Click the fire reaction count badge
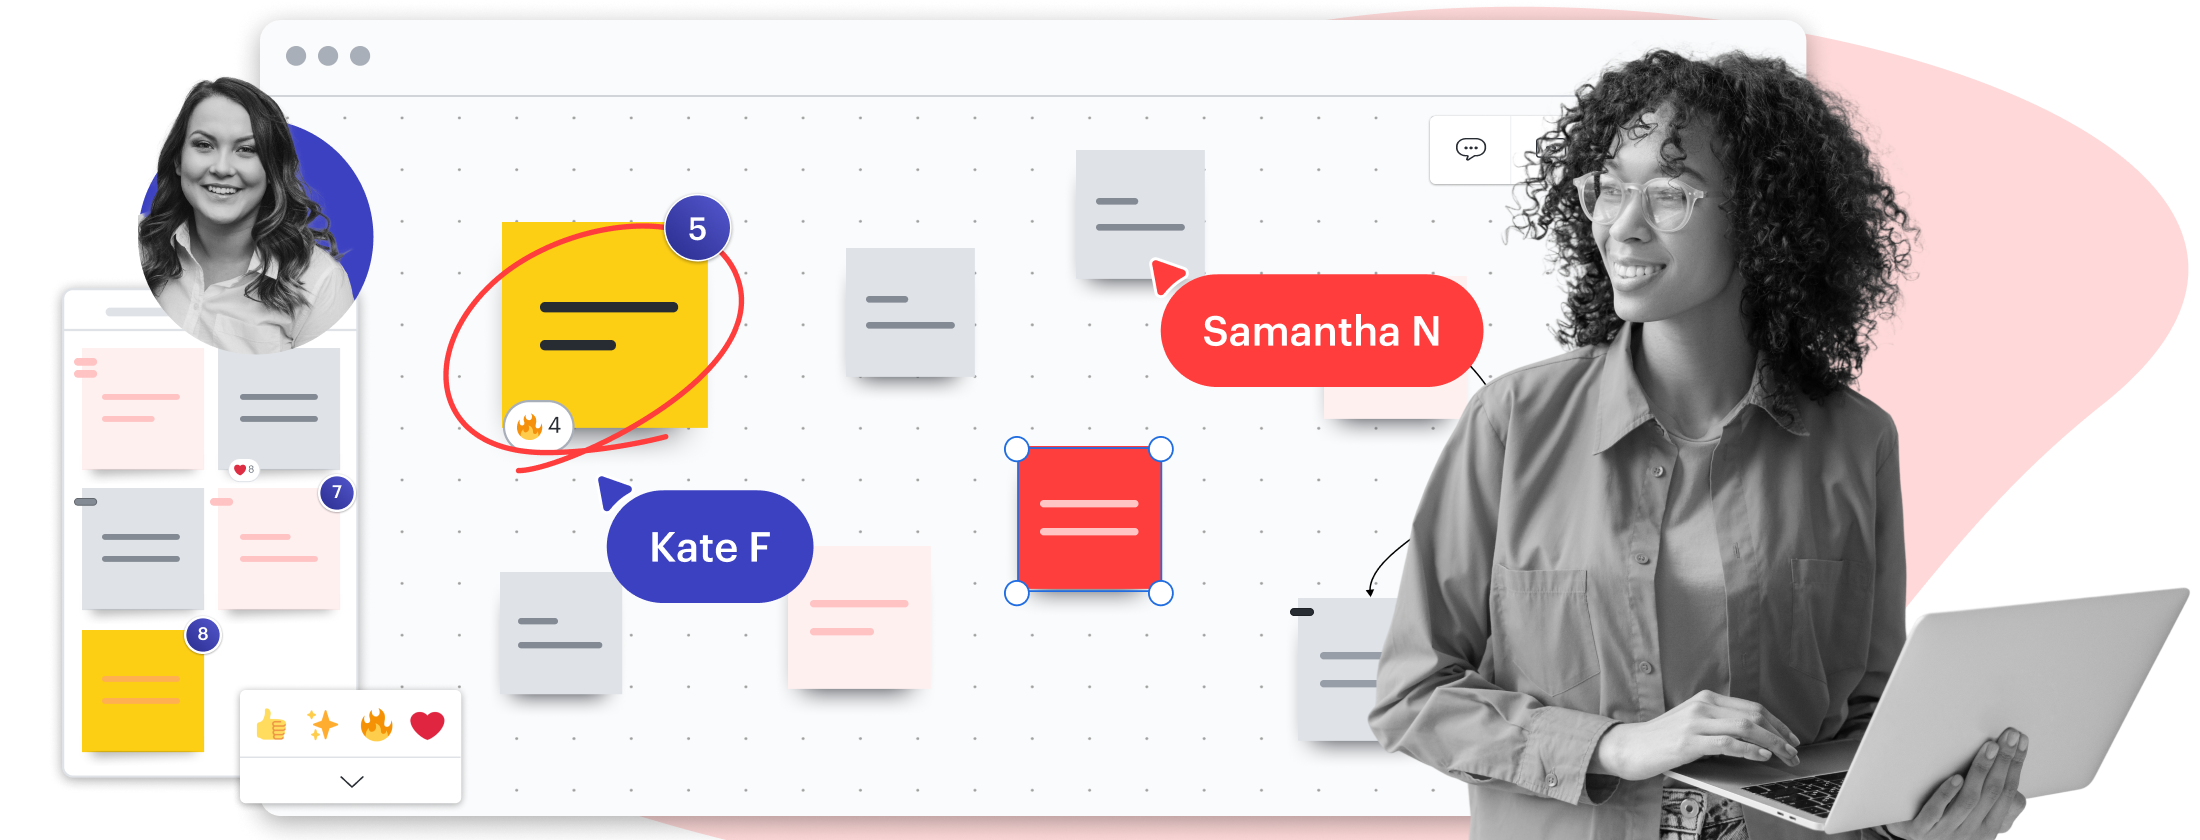 click(539, 426)
